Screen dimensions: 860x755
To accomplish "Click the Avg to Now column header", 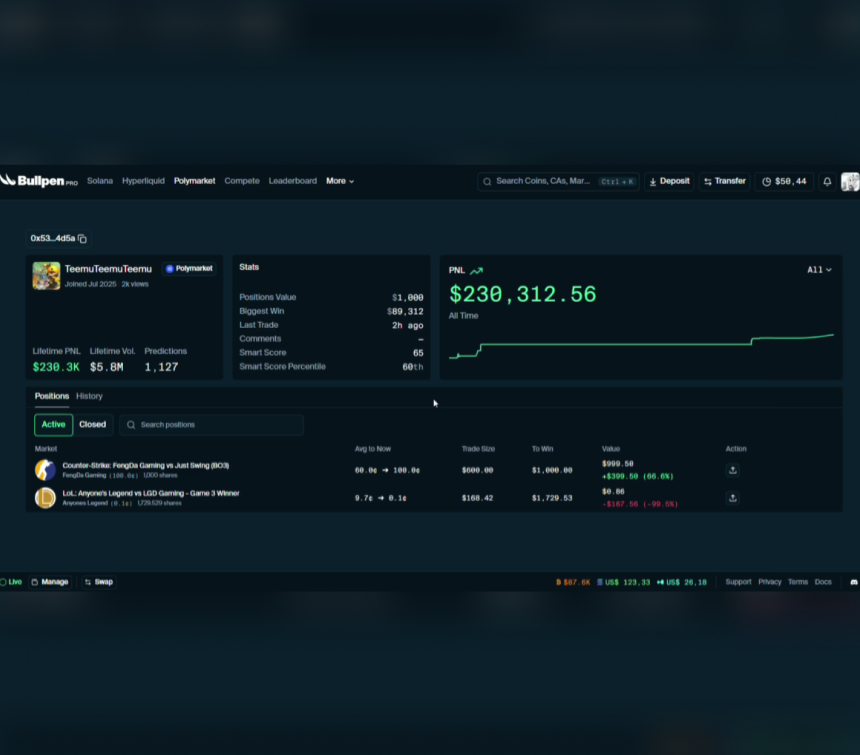I will tap(373, 449).
